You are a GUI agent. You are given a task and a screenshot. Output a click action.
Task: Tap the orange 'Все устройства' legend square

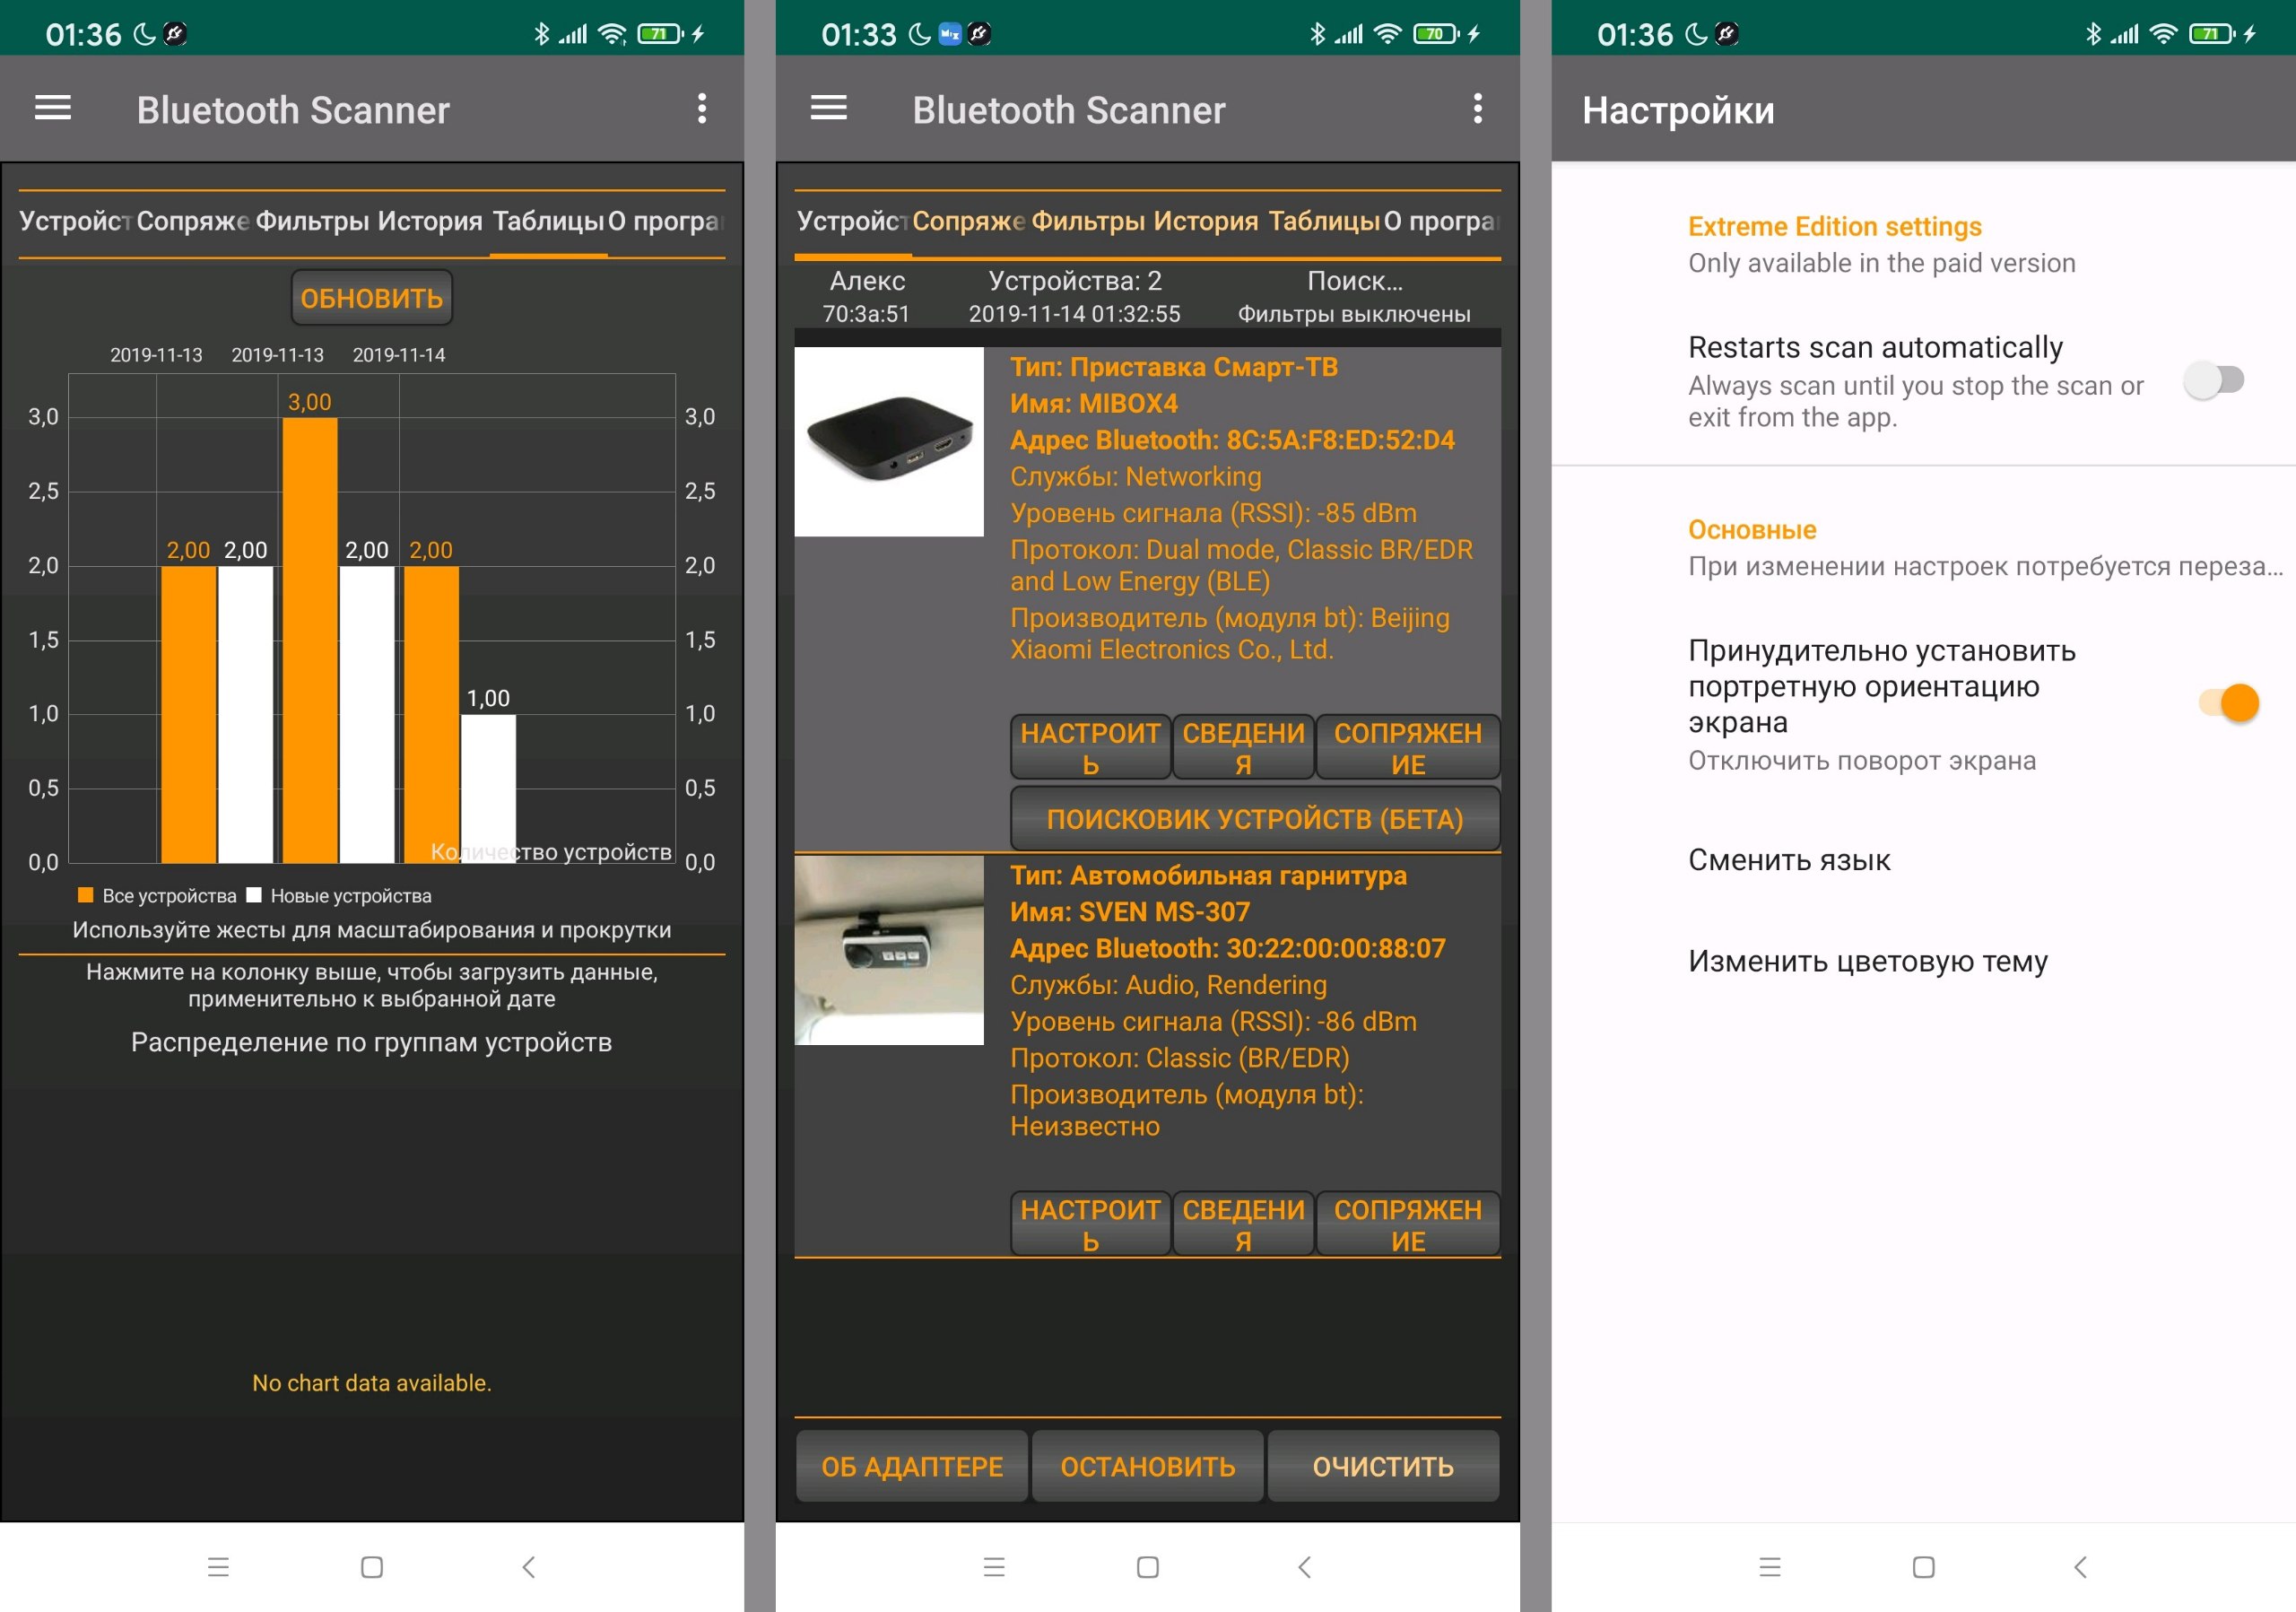click(86, 895)
